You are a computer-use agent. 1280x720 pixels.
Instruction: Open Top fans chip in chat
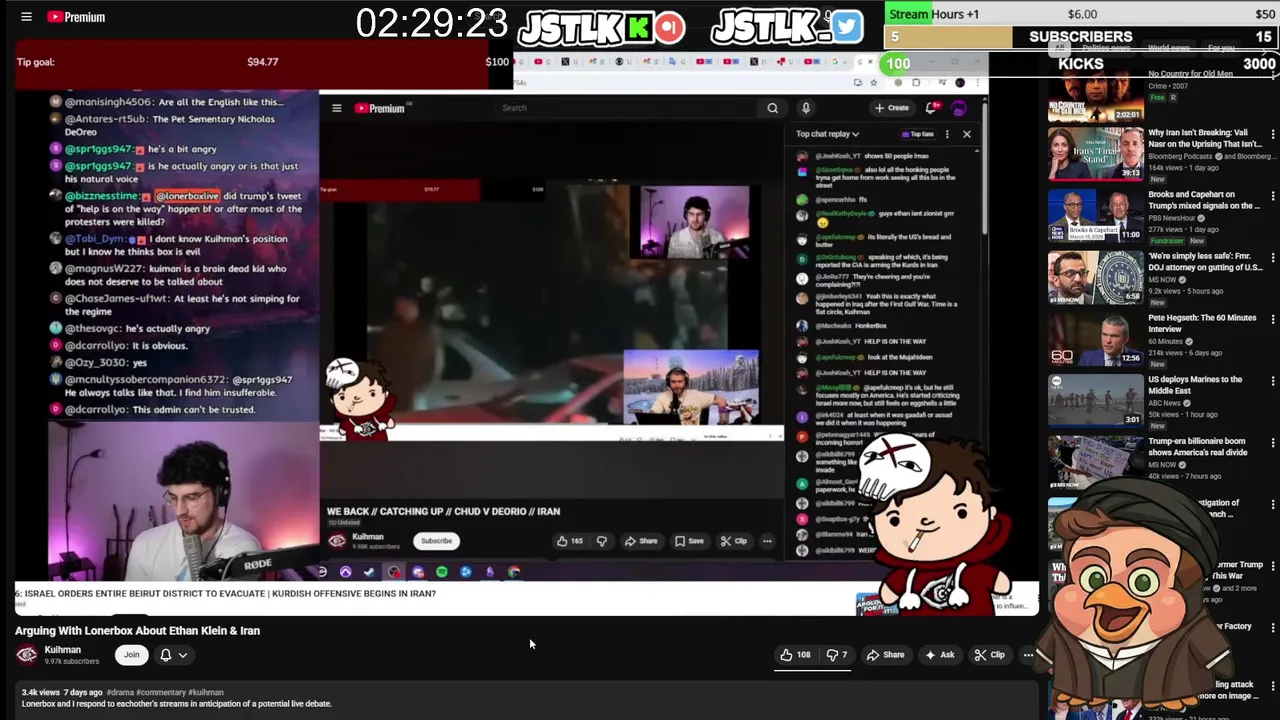pos(918,134)
